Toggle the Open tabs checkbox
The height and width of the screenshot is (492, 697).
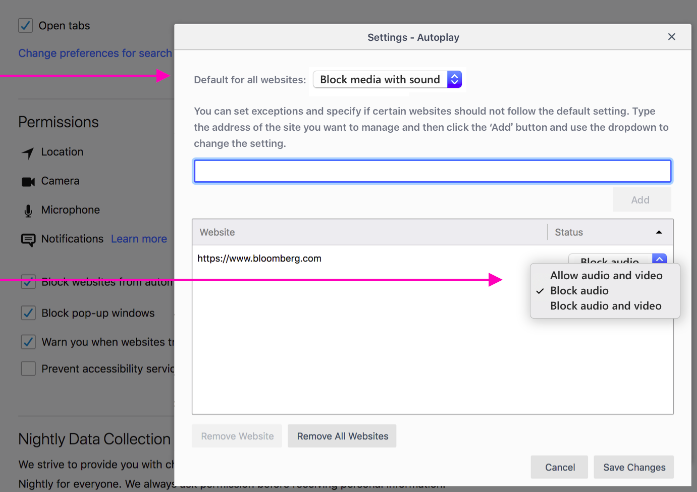point(27,26)
